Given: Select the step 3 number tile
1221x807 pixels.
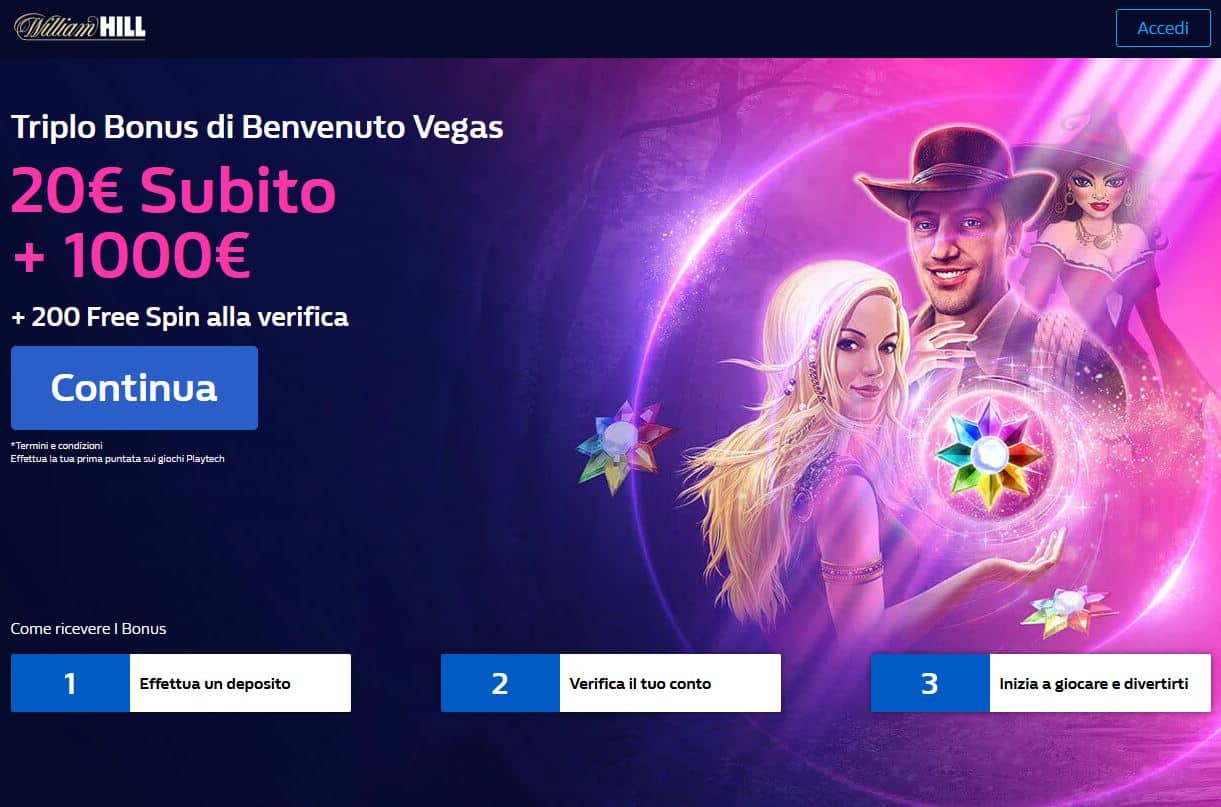Looking at the screenshot, I should 930,683.
